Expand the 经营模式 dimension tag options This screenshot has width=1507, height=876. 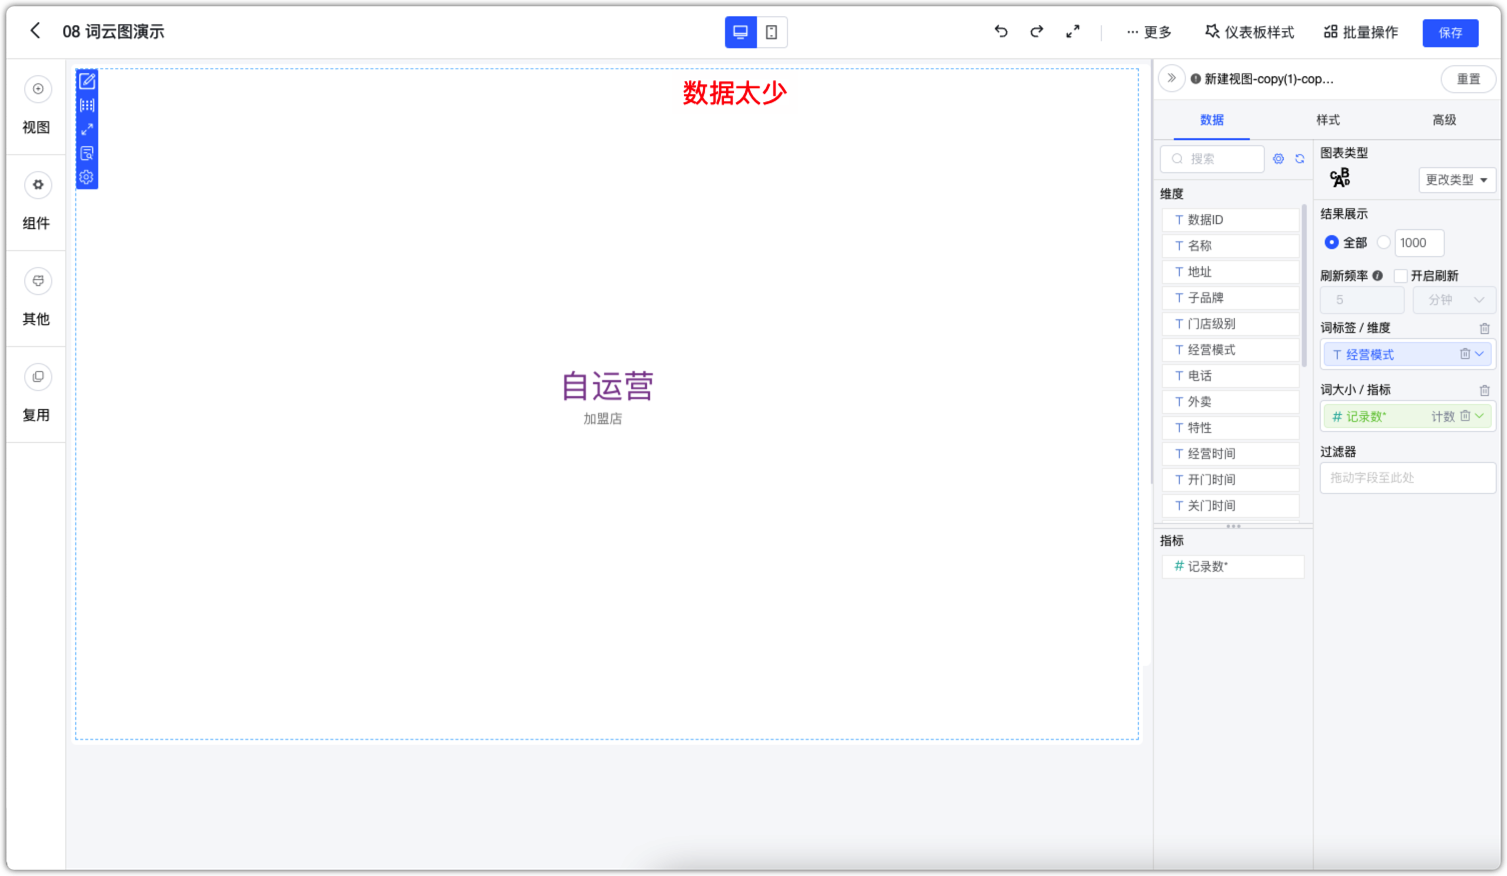[1480, 354]
